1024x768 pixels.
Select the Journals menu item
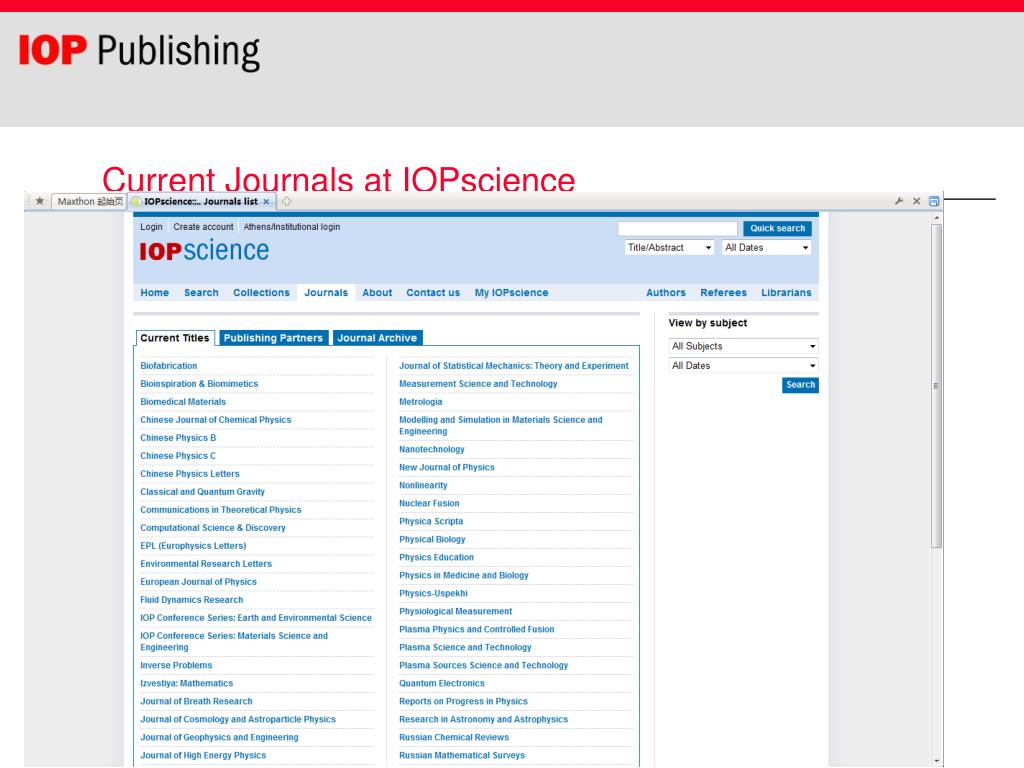[326, 293]
